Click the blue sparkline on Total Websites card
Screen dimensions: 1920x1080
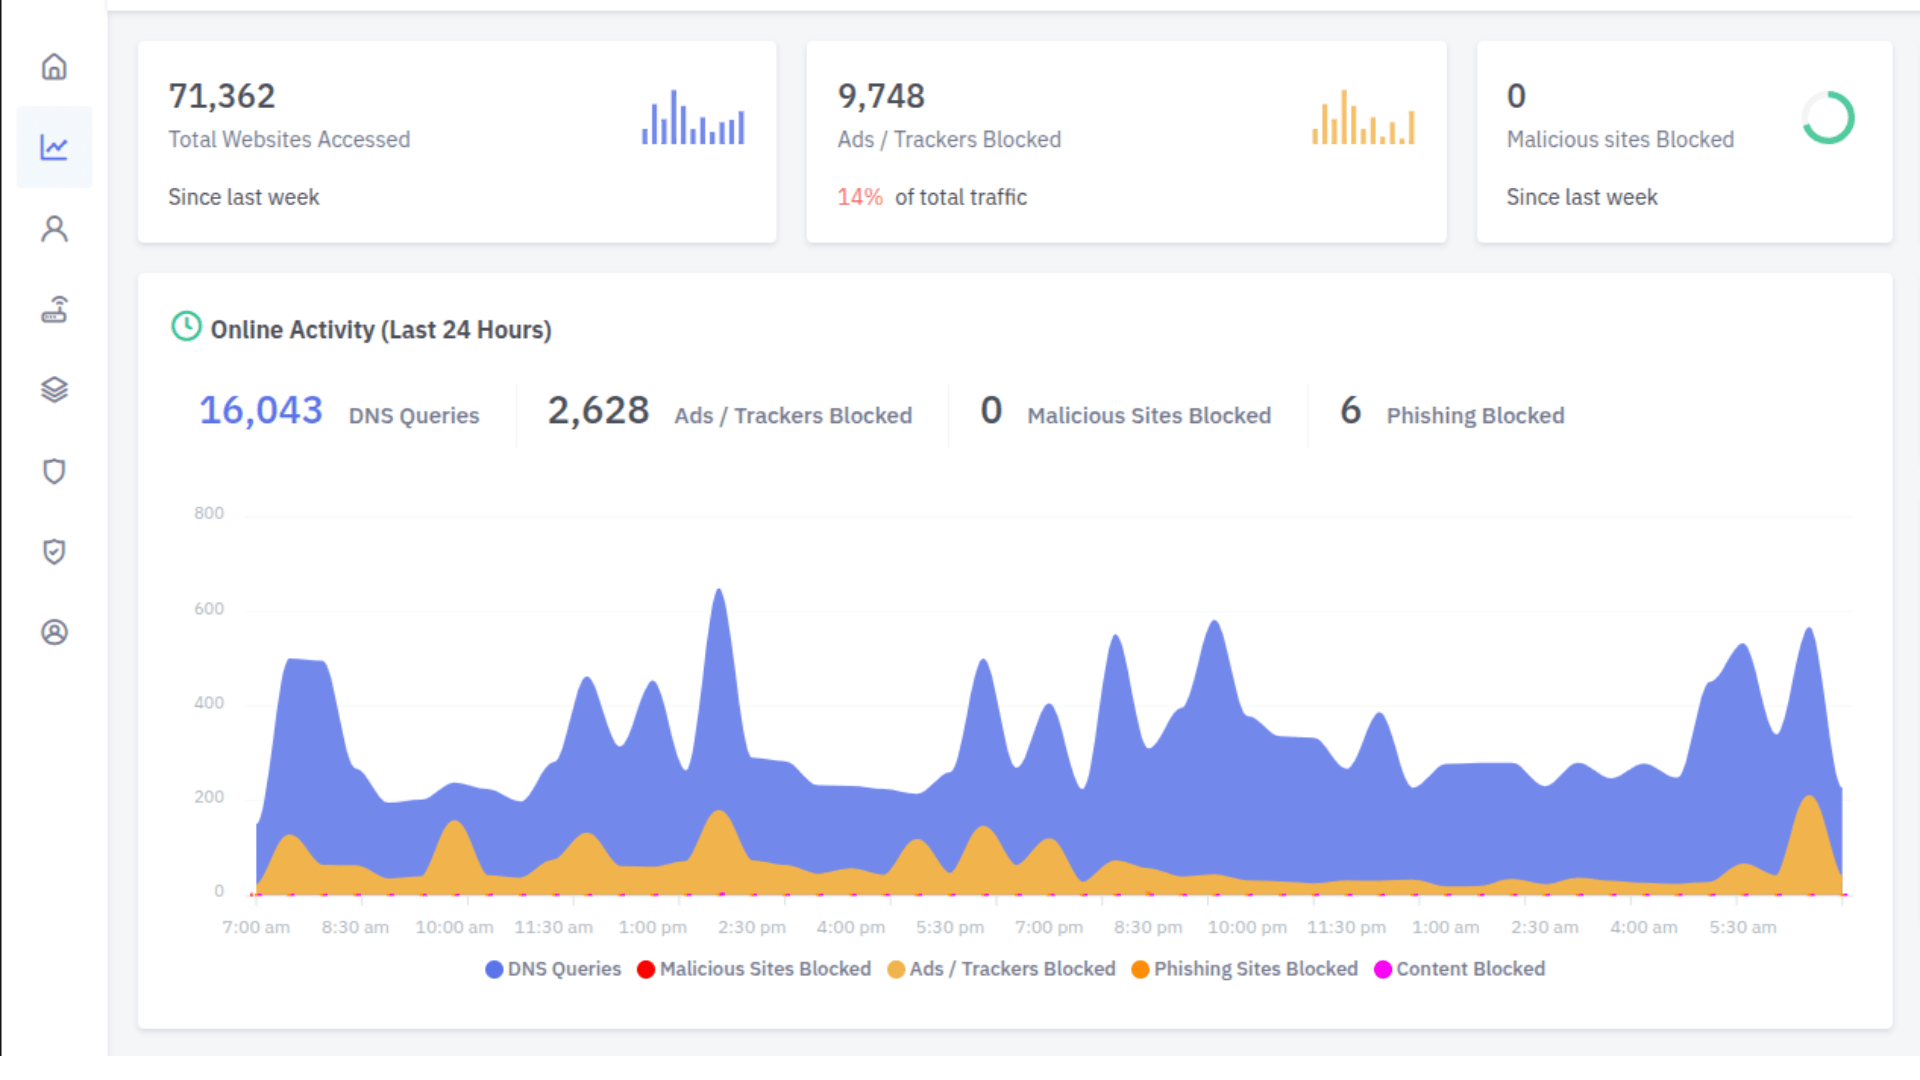coord(692,118)
